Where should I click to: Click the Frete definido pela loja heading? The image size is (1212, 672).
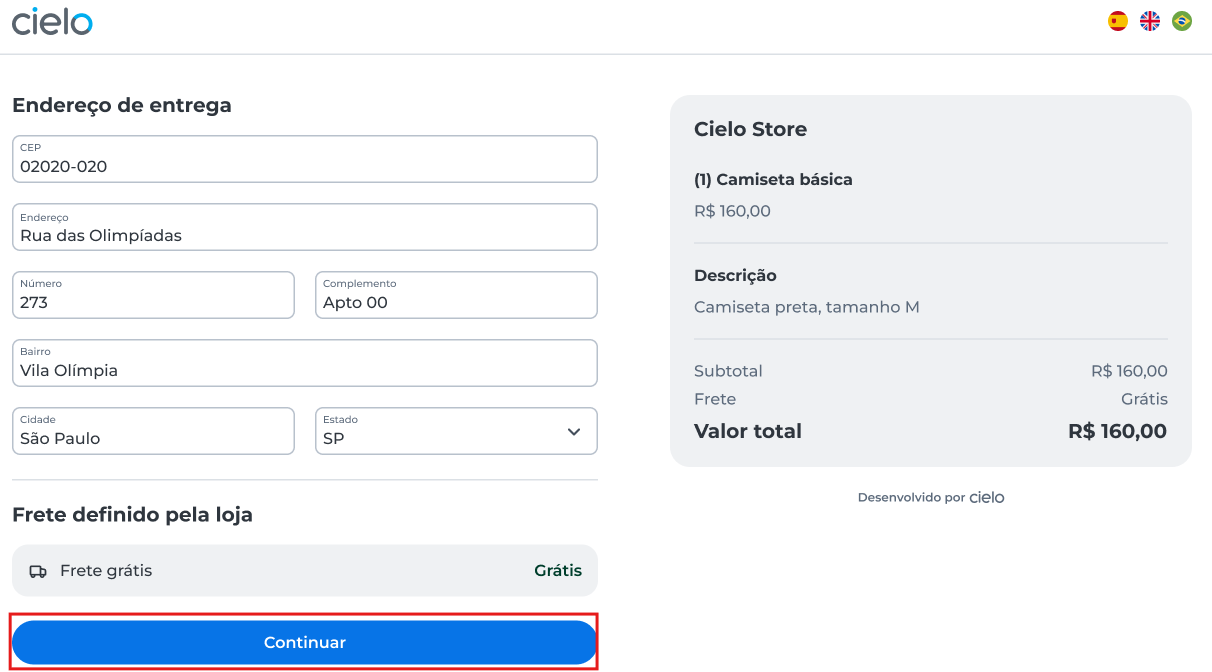click(x=132, y=515)
